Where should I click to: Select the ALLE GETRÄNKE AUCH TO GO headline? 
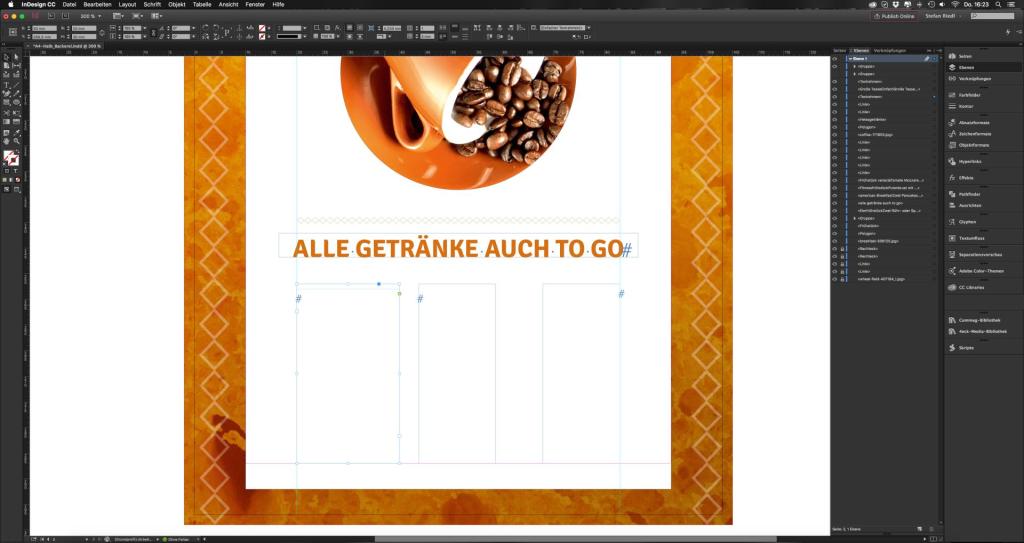[457, 248]
